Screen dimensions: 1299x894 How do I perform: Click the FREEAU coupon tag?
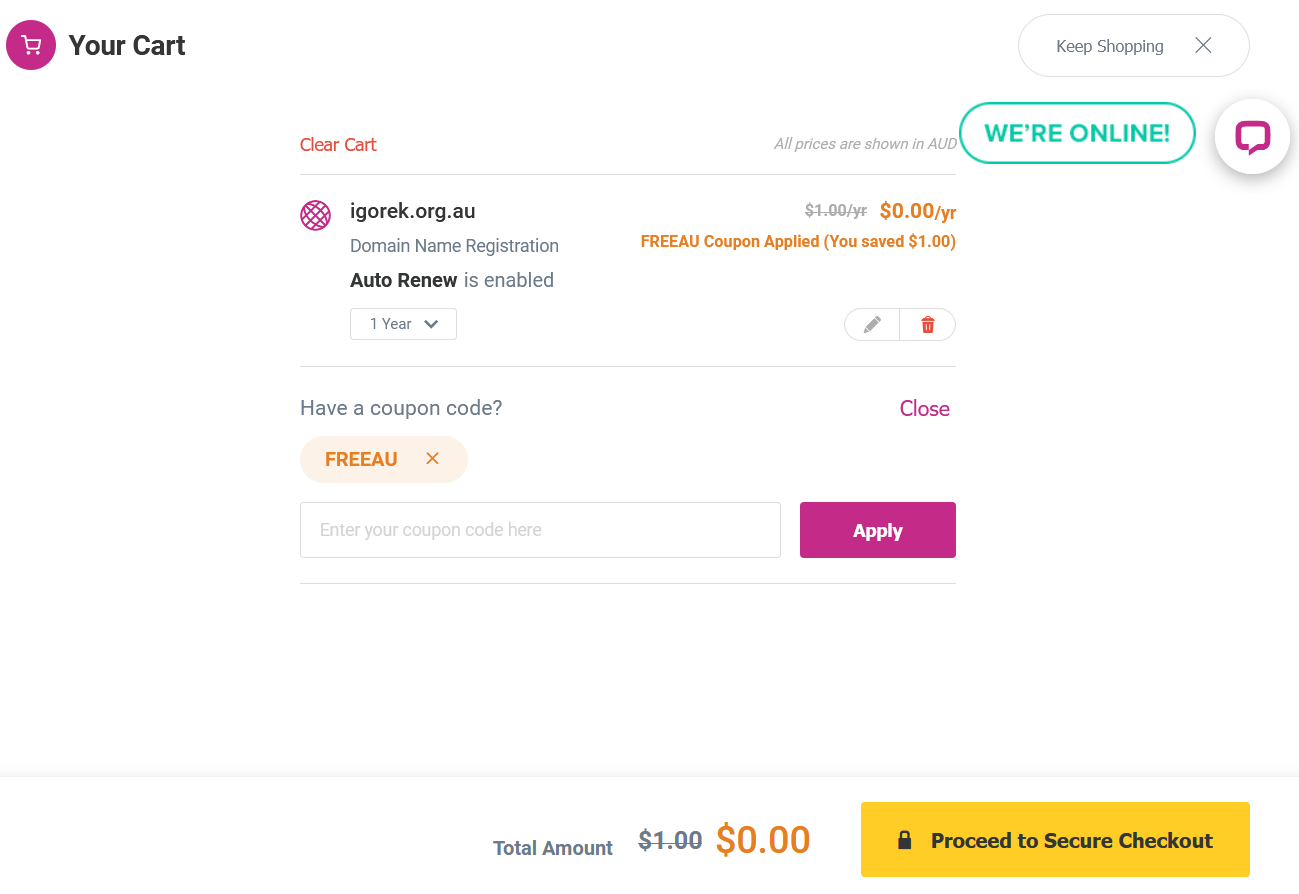(361, 459)
